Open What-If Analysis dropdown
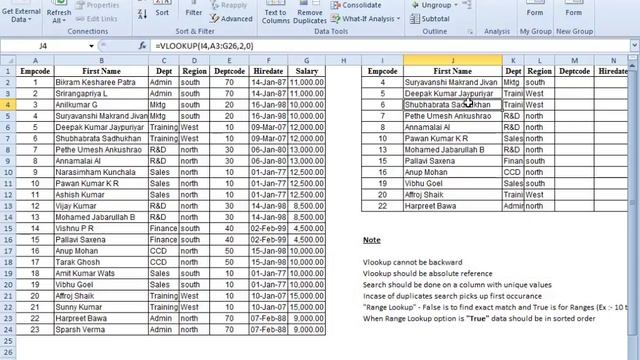640x360 pixels. (365, 19)
